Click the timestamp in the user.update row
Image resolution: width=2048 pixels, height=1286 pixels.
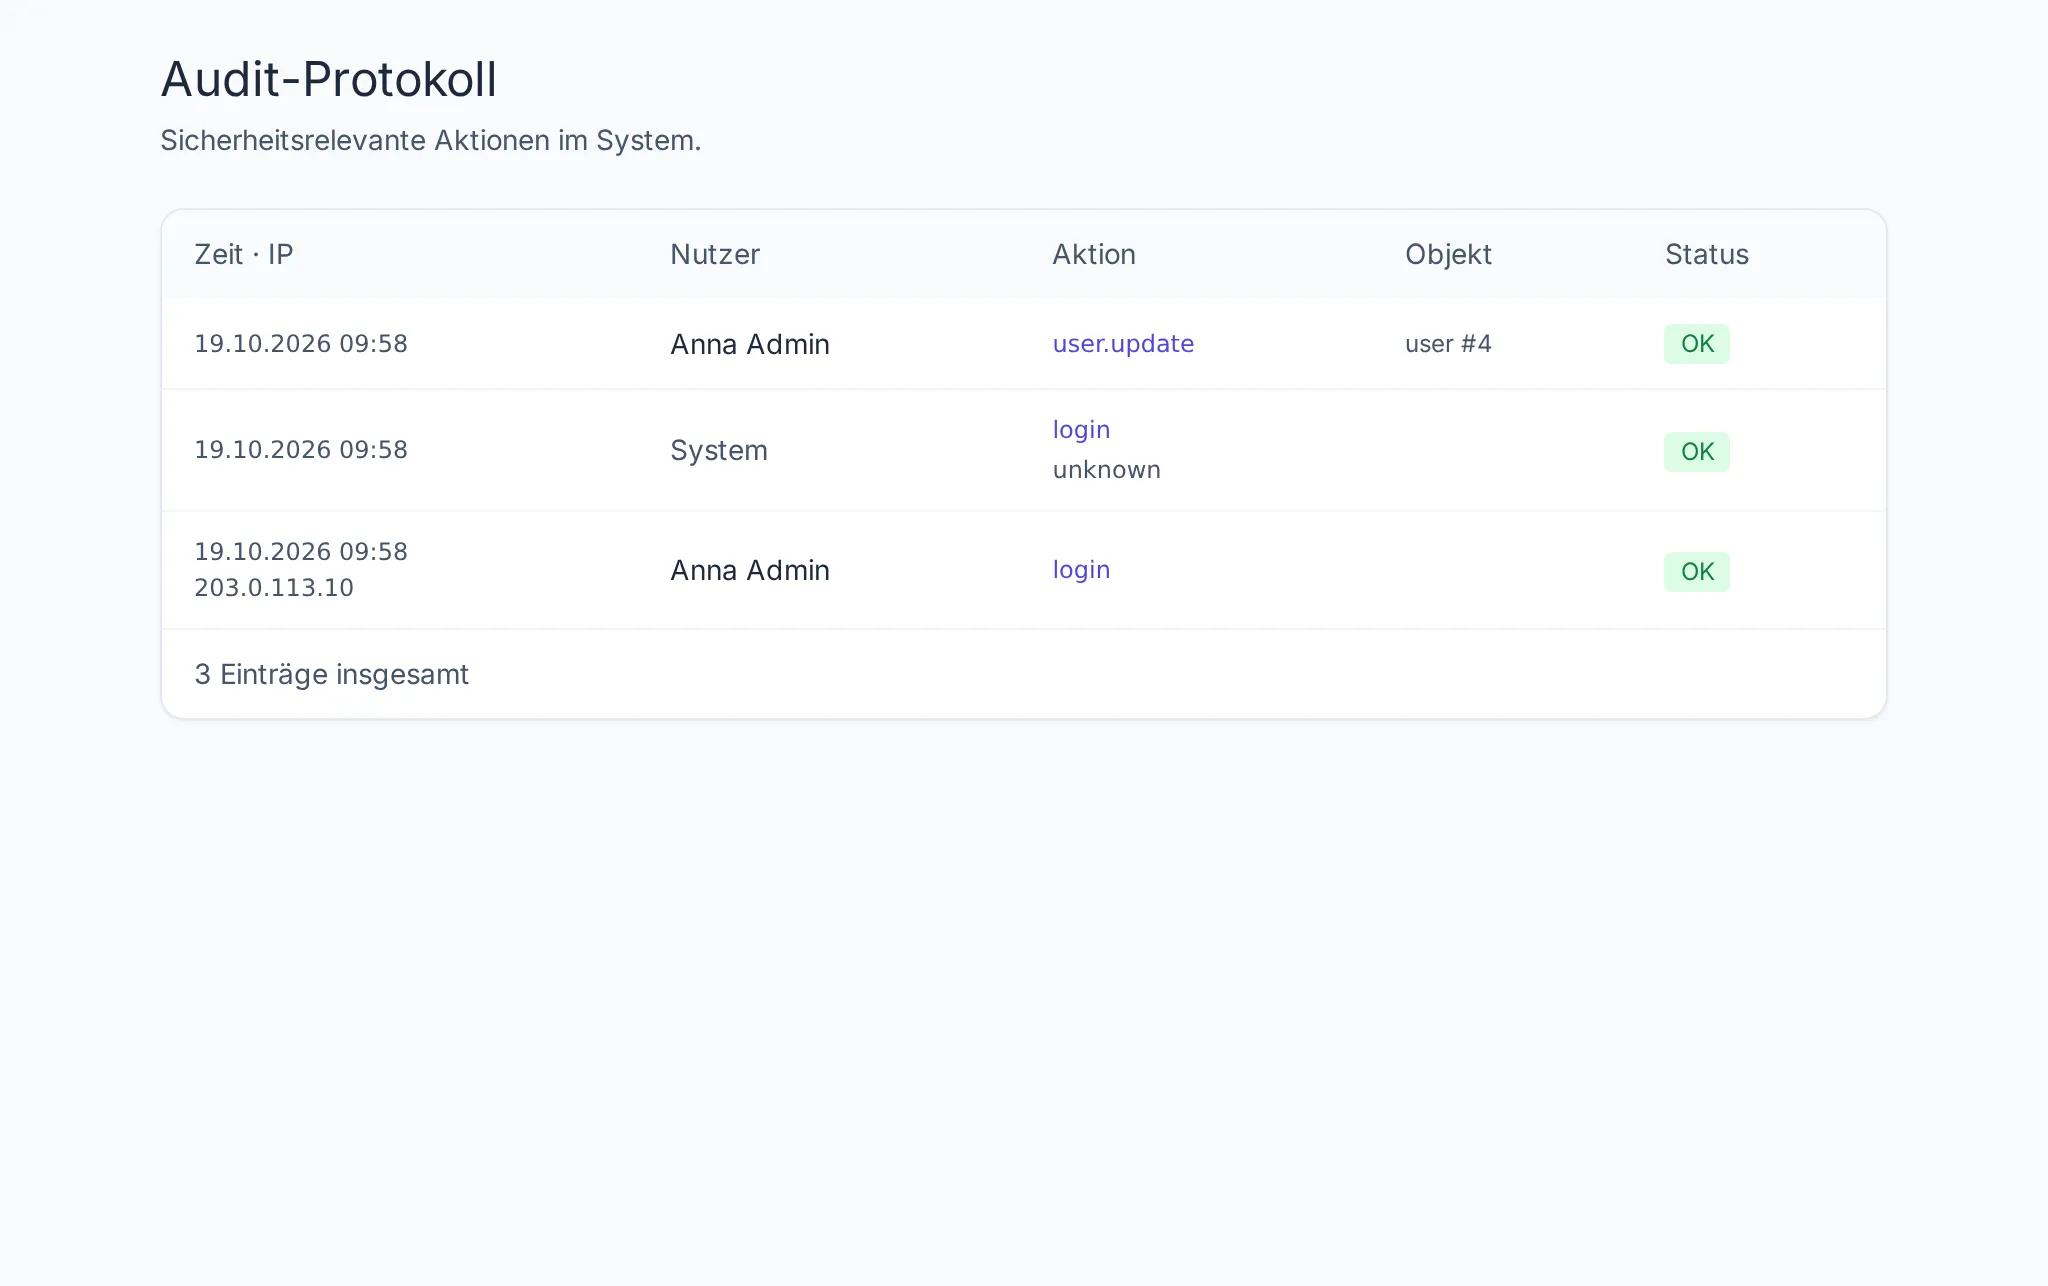[x=301, y=344]
